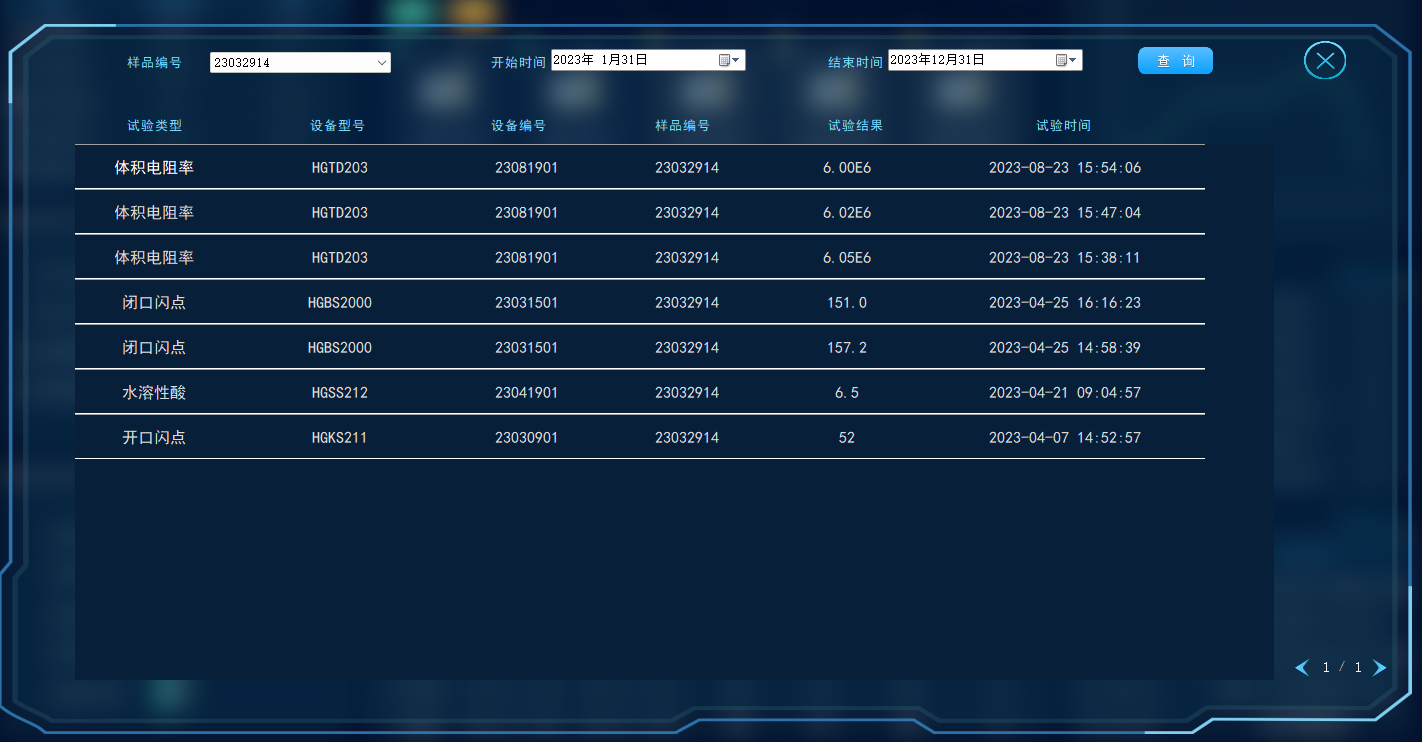Expand the sample number dropdown
The image size is (1422, 742).
pyautogui.click(x=382, y=63)
